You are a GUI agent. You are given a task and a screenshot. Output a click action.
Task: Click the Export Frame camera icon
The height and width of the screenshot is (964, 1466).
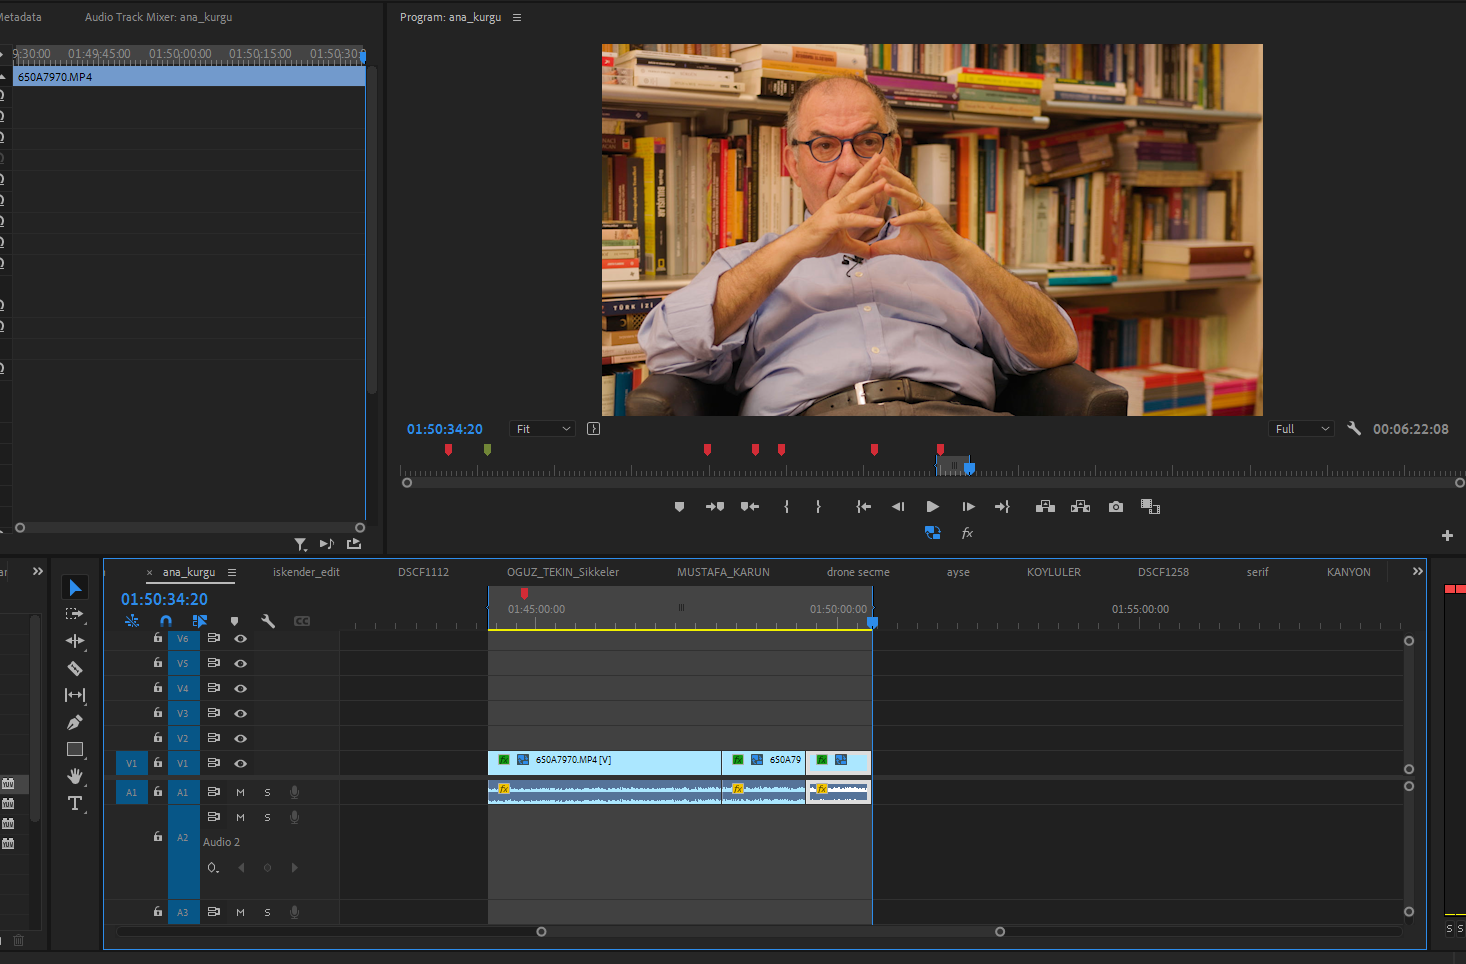[1115, 506]
